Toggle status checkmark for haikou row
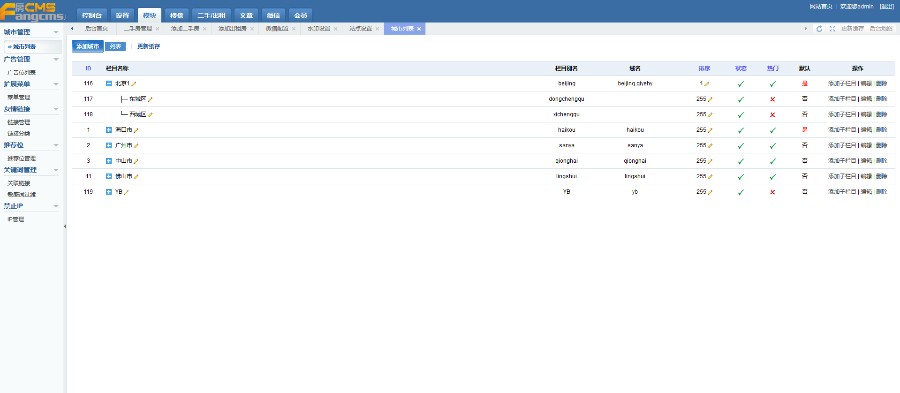The height and width of the screenshot is (393, 900). tap(740, 130)
